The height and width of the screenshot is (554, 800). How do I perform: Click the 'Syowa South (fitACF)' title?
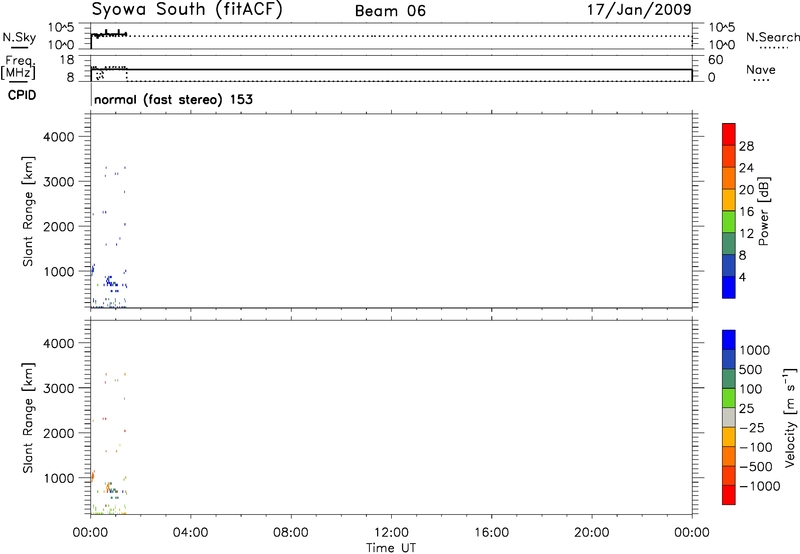[187, 10]
